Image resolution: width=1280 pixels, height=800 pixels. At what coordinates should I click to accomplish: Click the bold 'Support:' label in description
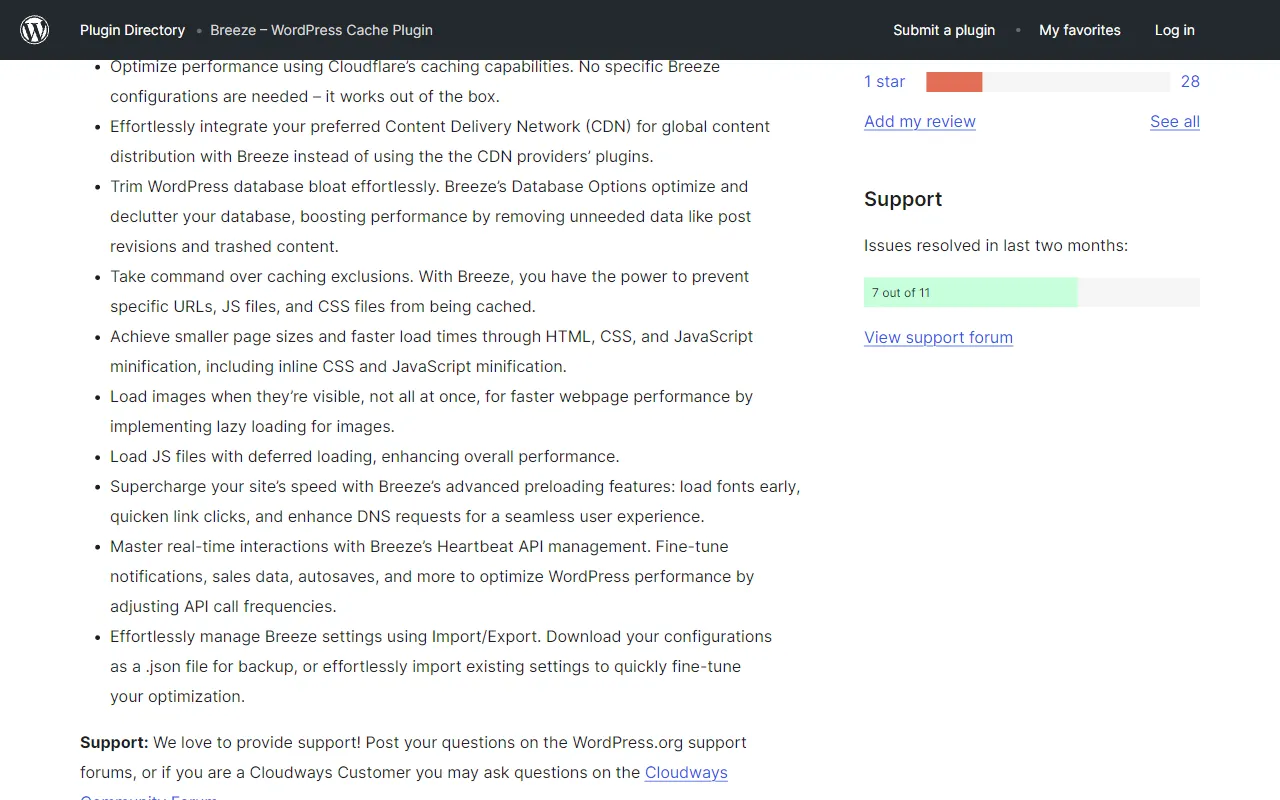pos(114,743)
